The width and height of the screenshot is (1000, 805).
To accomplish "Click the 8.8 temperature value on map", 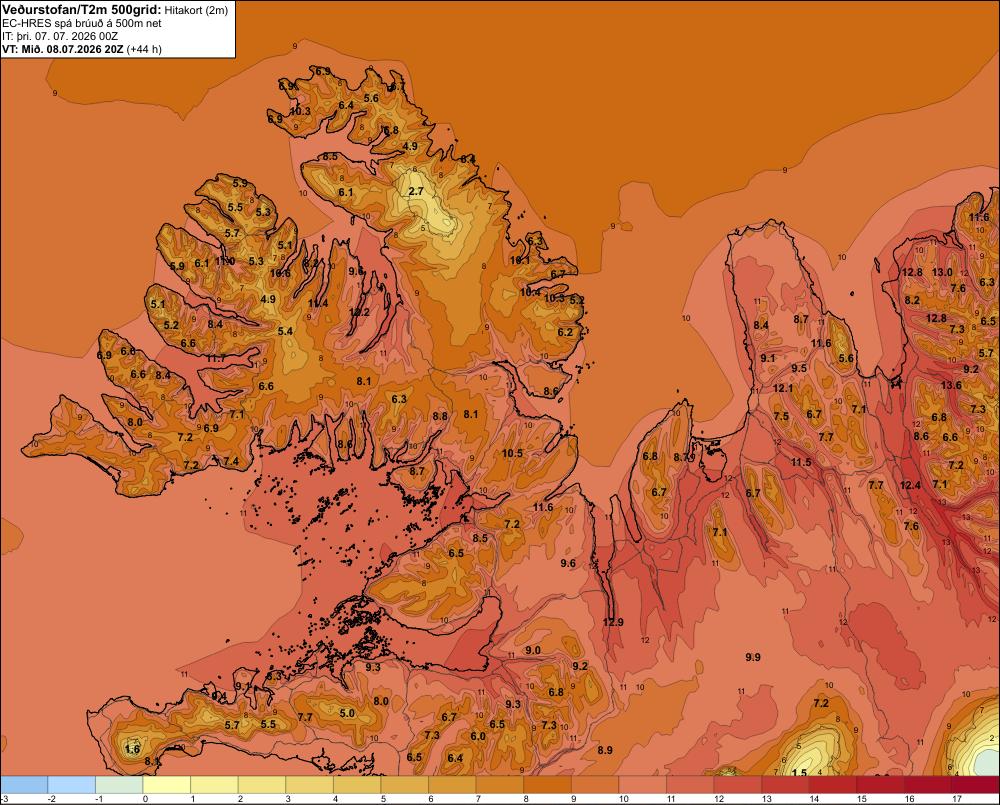I will (440, 416).
